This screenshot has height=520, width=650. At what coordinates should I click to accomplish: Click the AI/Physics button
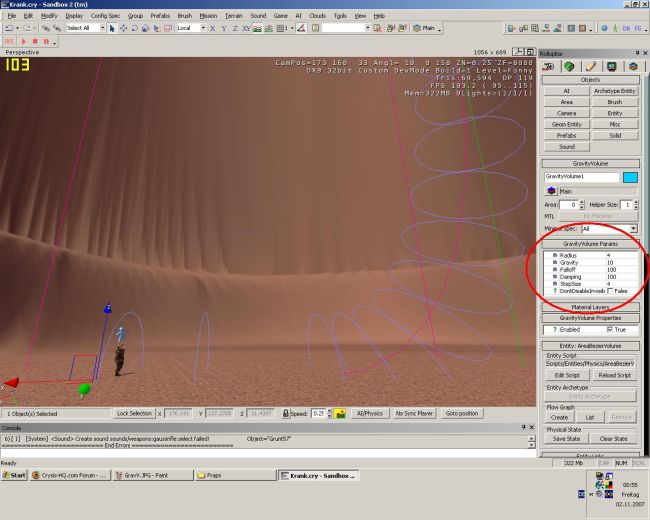click(369, 413)
